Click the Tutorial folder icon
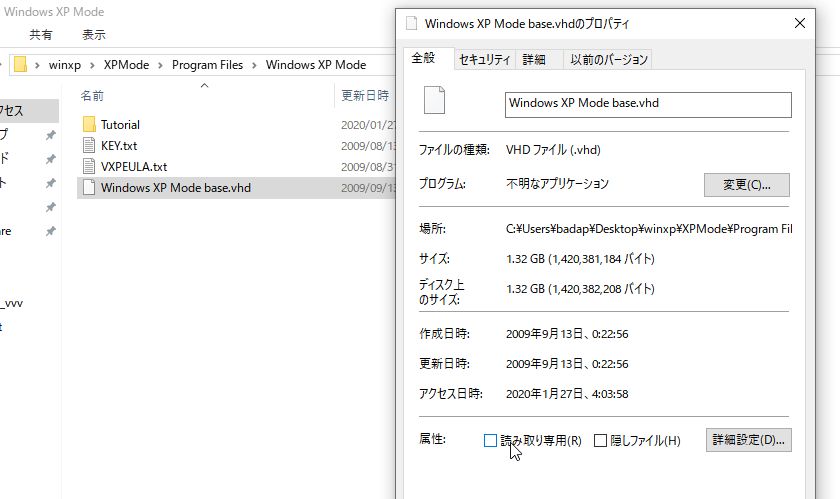840x499 pixels. coord(89,124)
